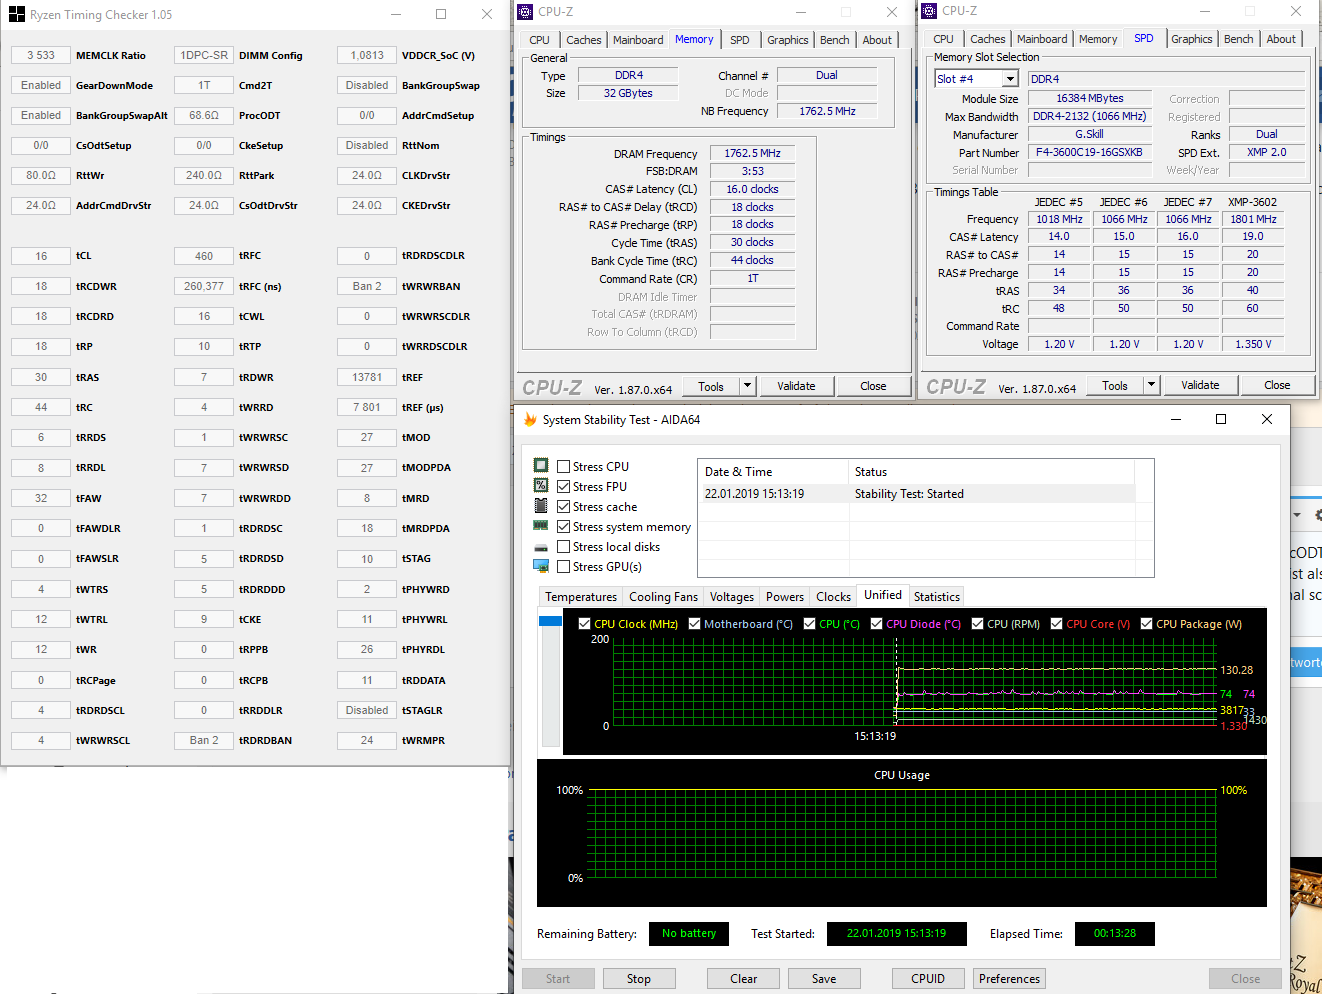
Task: Click the Tools button in CPU-Z SPD window
Action: (1115, 385)
